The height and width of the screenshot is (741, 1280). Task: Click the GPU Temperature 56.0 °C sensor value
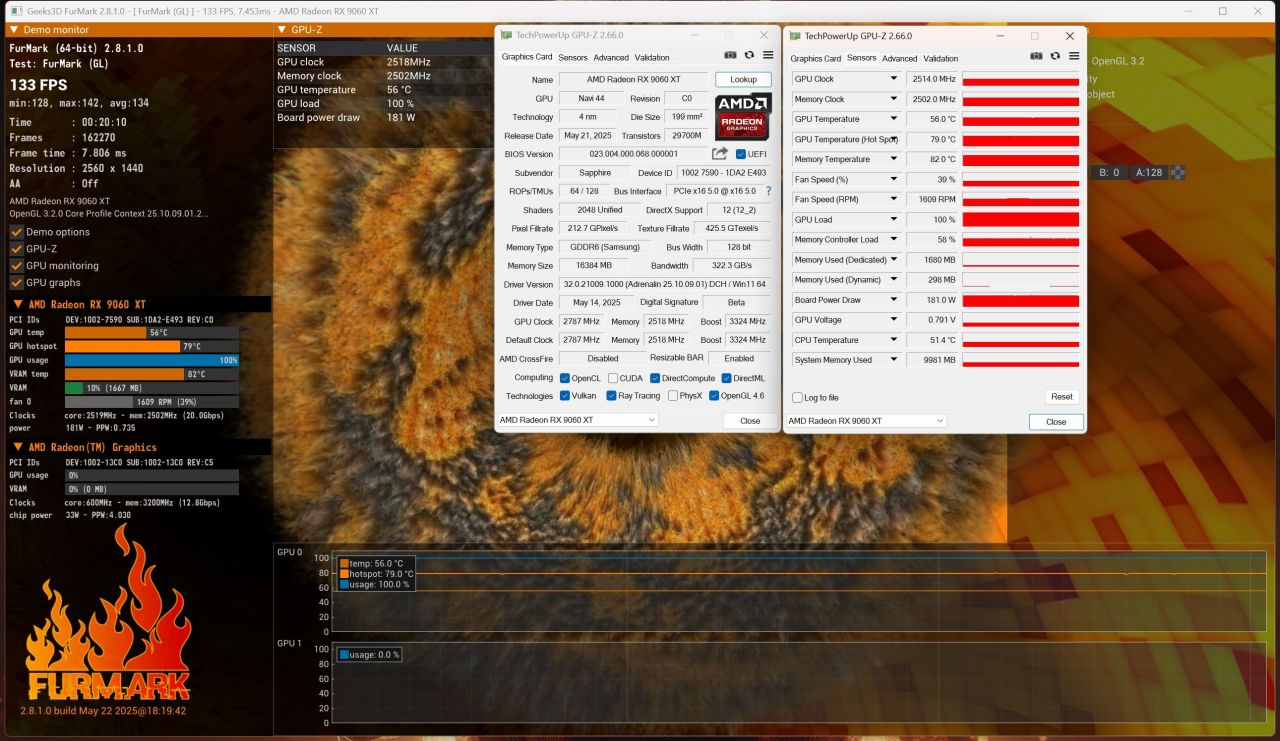931,119
